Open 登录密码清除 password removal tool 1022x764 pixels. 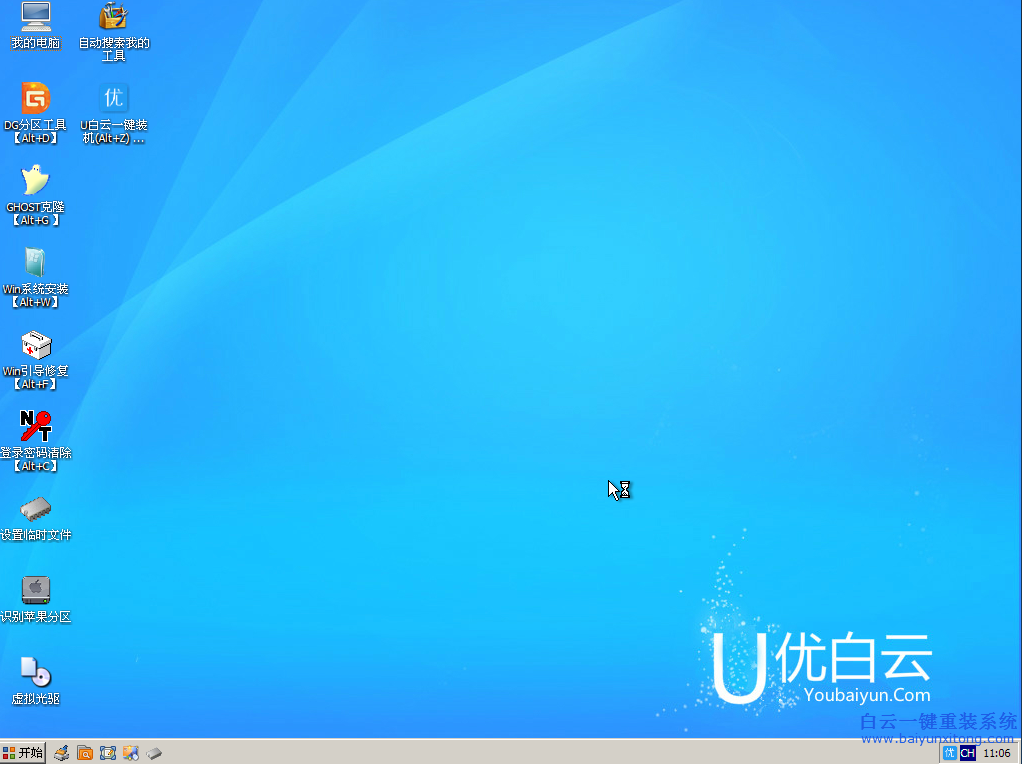pyautogui.click(x=35, y=427)
